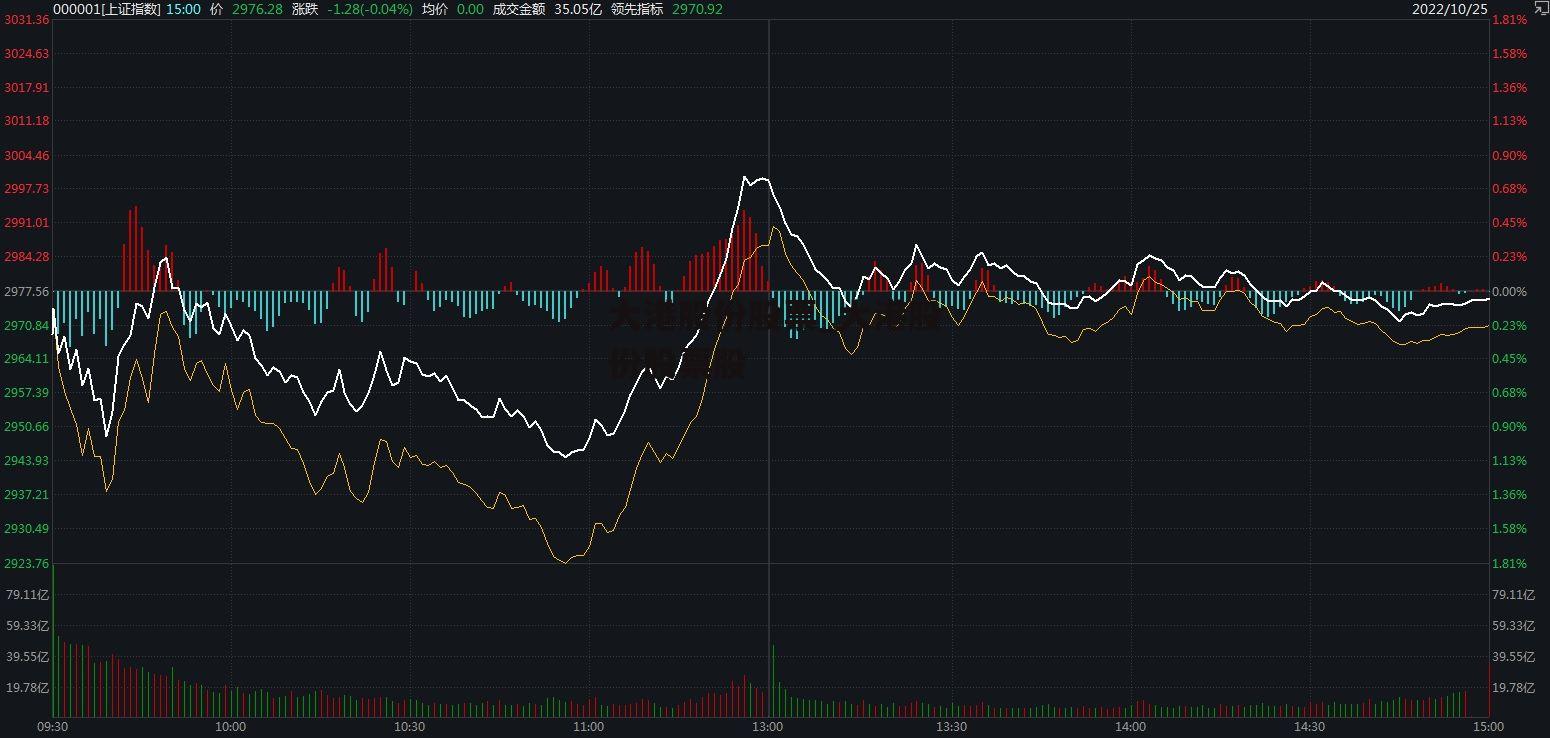1550x738 pixels.
Task: Select the green 1.13% percent label
Action: pos(1509,461)
